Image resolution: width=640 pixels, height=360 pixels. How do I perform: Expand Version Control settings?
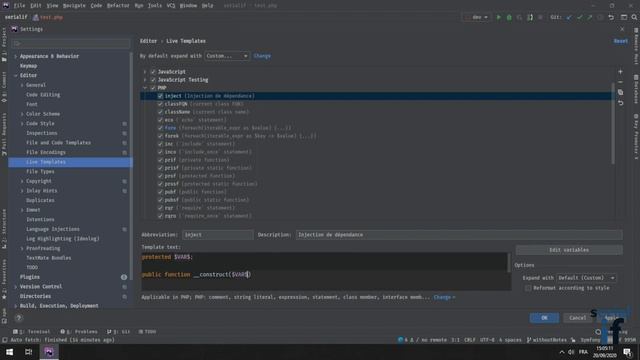pos(16,287)
